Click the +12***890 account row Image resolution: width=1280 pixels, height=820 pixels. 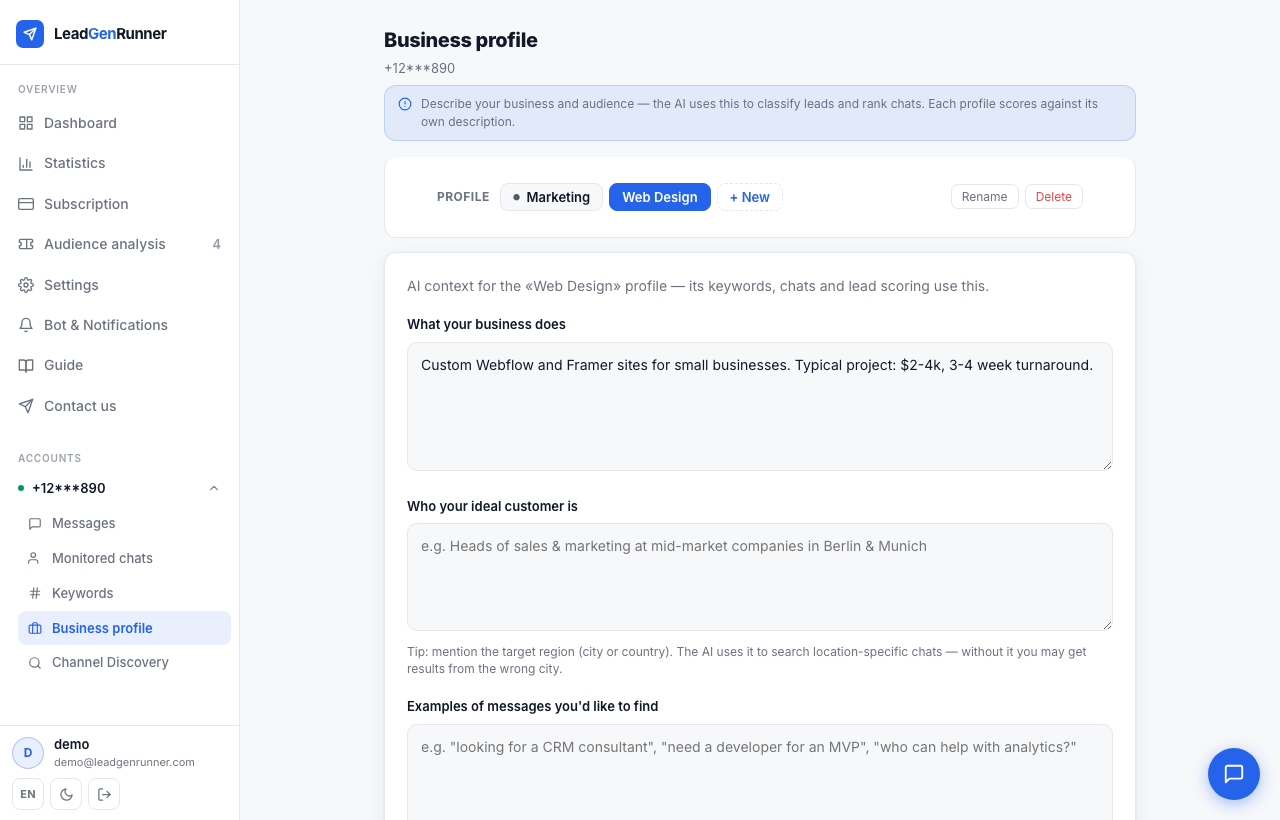(119, 488)
